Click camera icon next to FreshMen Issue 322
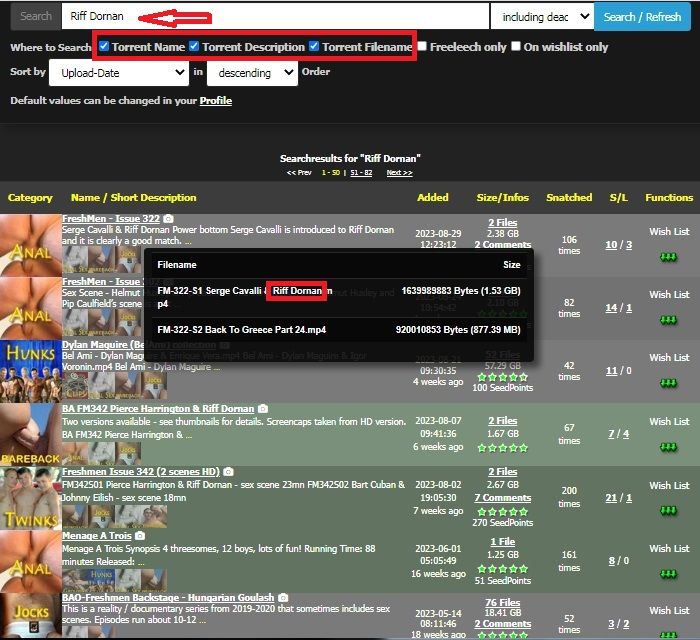The width and height of the screenshot is (700, 640). (x=169, y=218)
